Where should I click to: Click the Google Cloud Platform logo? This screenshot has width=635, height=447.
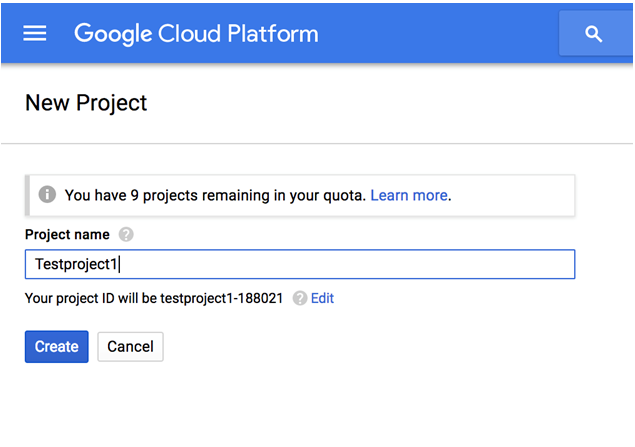pos(196,33)
